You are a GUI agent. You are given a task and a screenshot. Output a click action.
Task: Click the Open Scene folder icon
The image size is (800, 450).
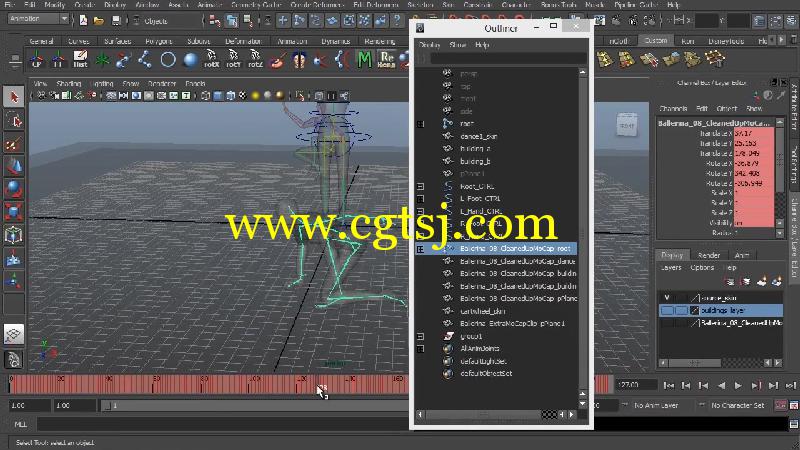click(99, 20)
